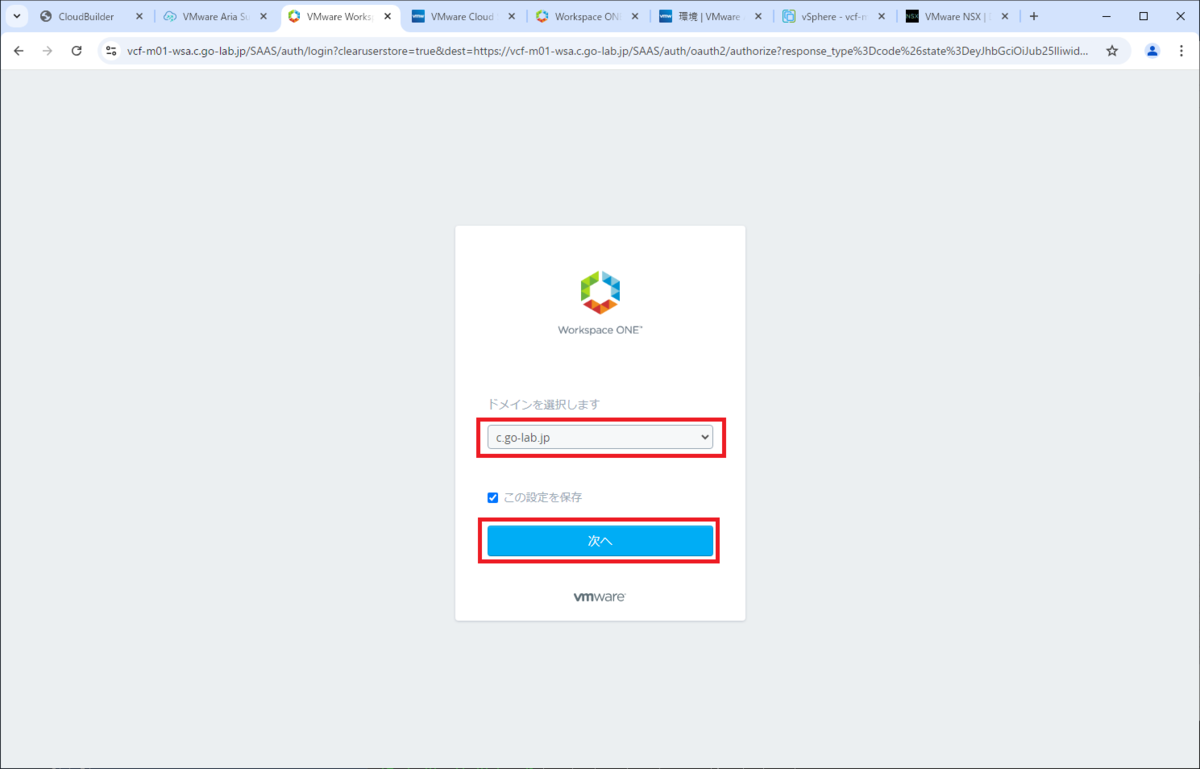Bookmark this page with star icon
1200x769 pixels.
pos(1112,50)
